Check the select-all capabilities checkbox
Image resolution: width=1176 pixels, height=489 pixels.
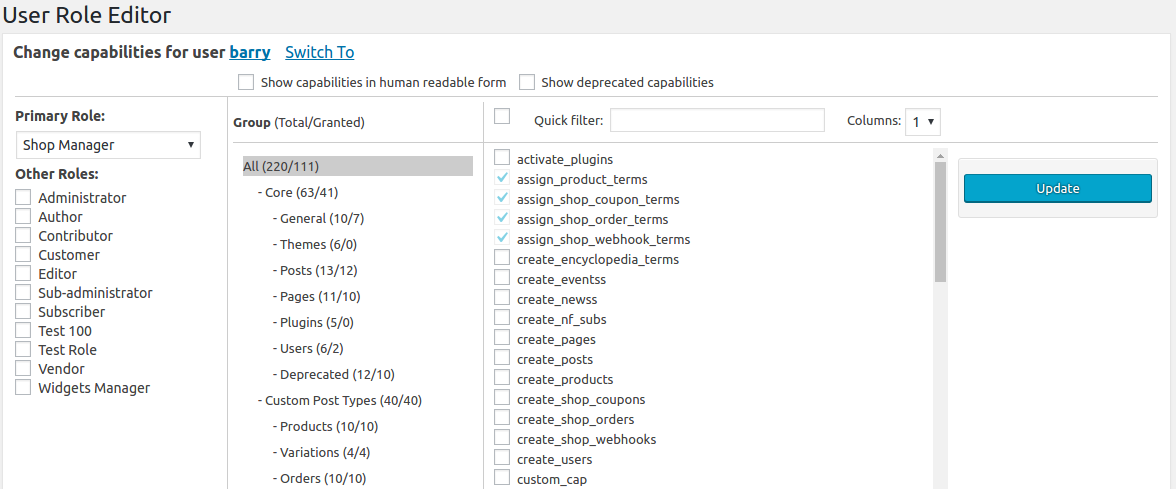[x=502, y=117]
